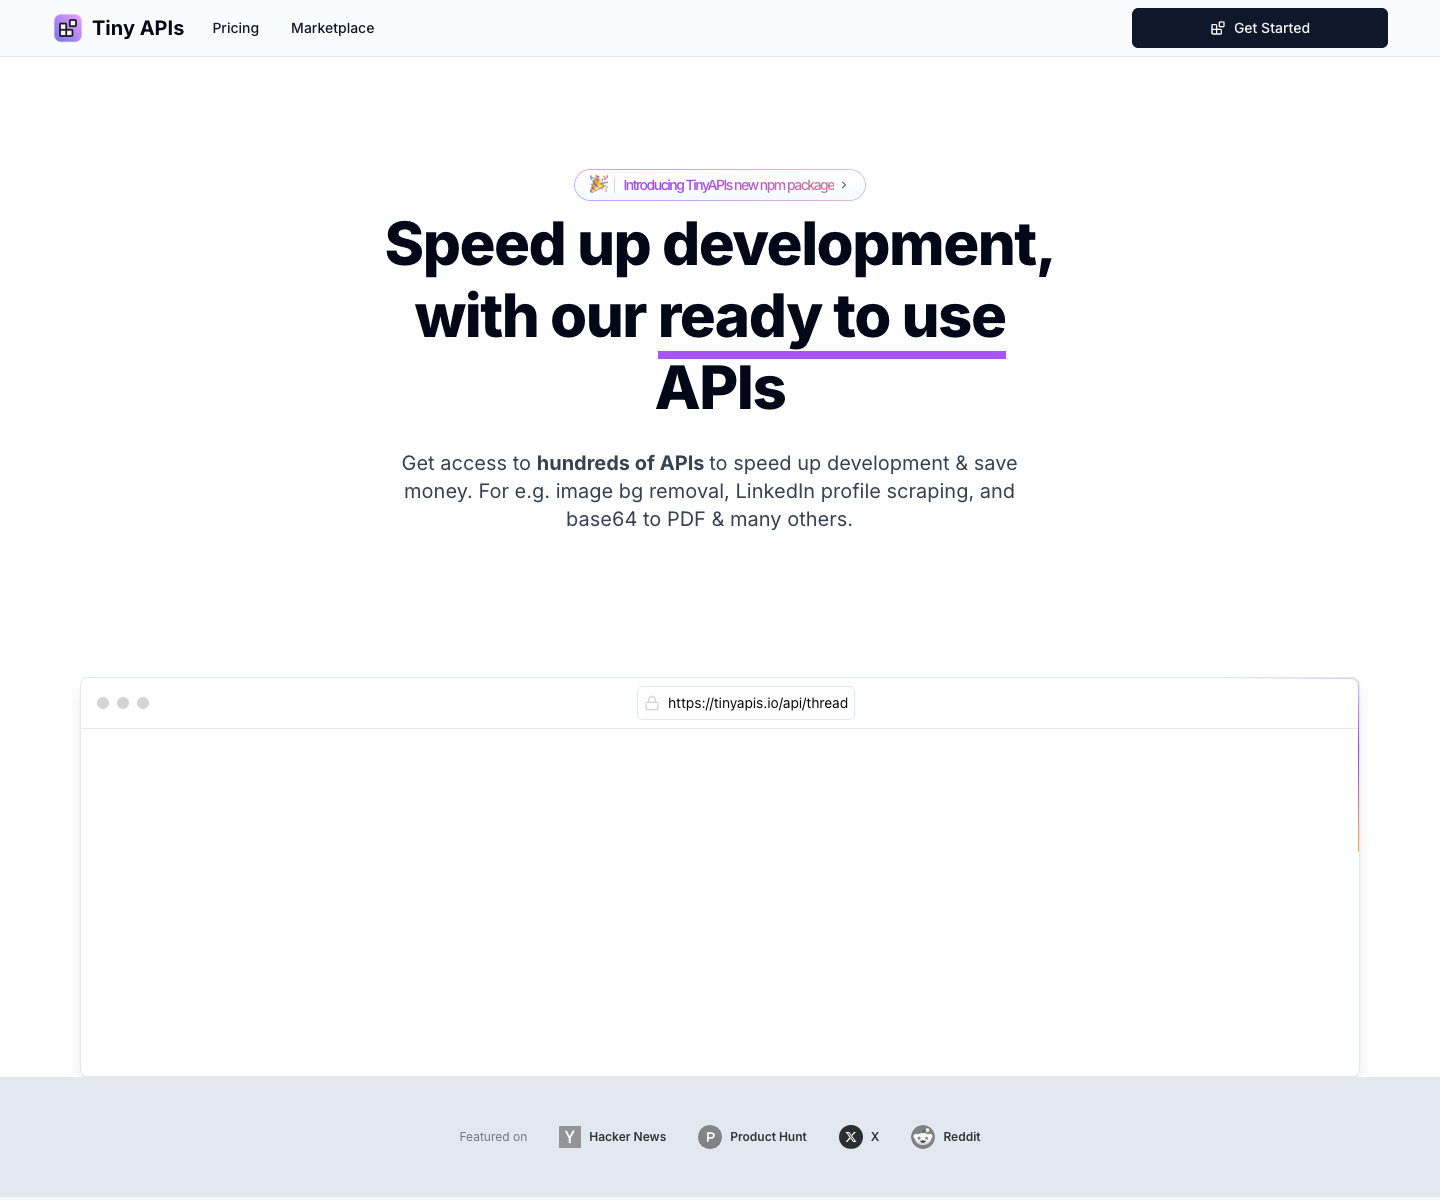Open the Tiny APIs home text link
1453x1200 pixels.
pyautogui.click(x=138, y=28)
